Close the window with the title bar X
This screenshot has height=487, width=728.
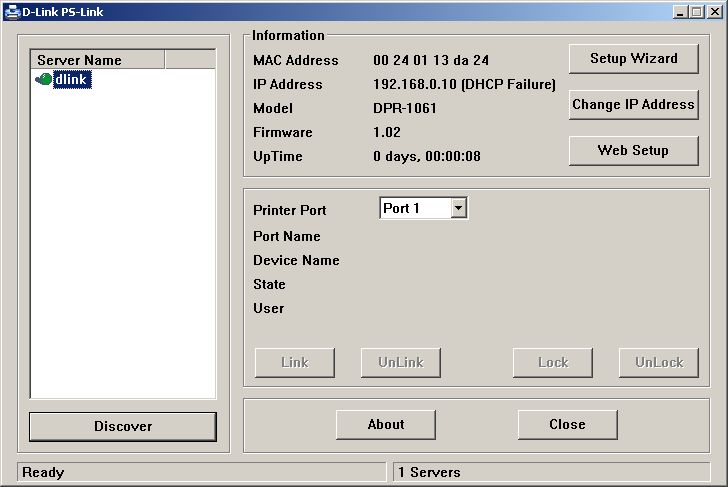(715, 12)
